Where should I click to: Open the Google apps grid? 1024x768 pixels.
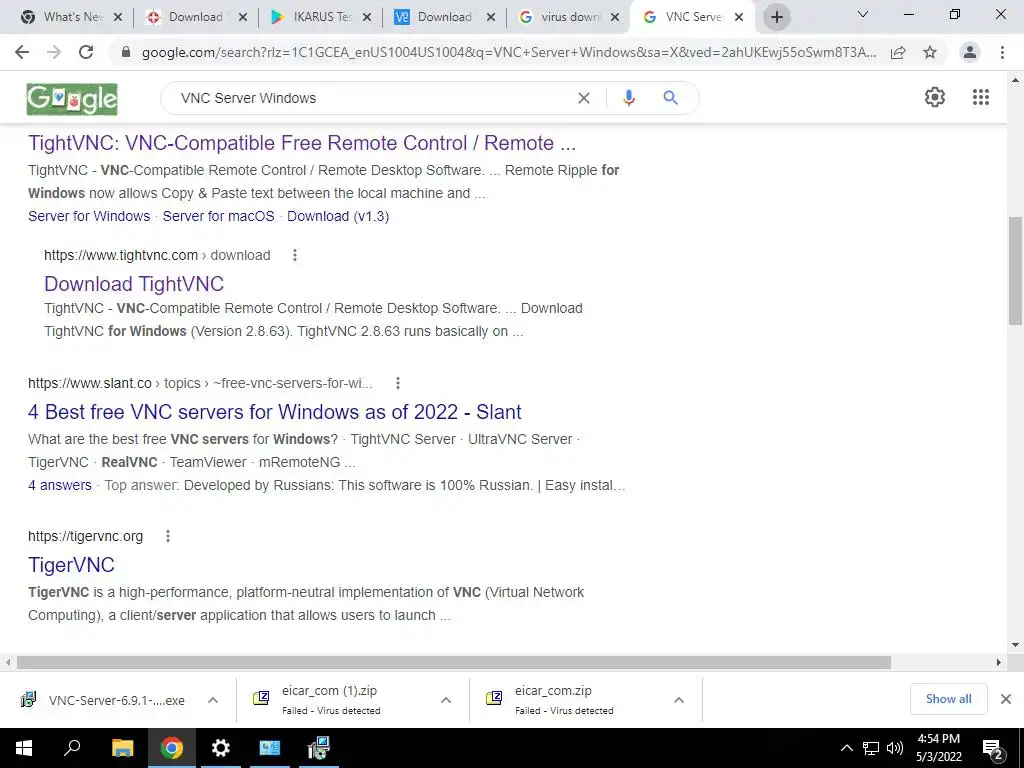(981, 97)
